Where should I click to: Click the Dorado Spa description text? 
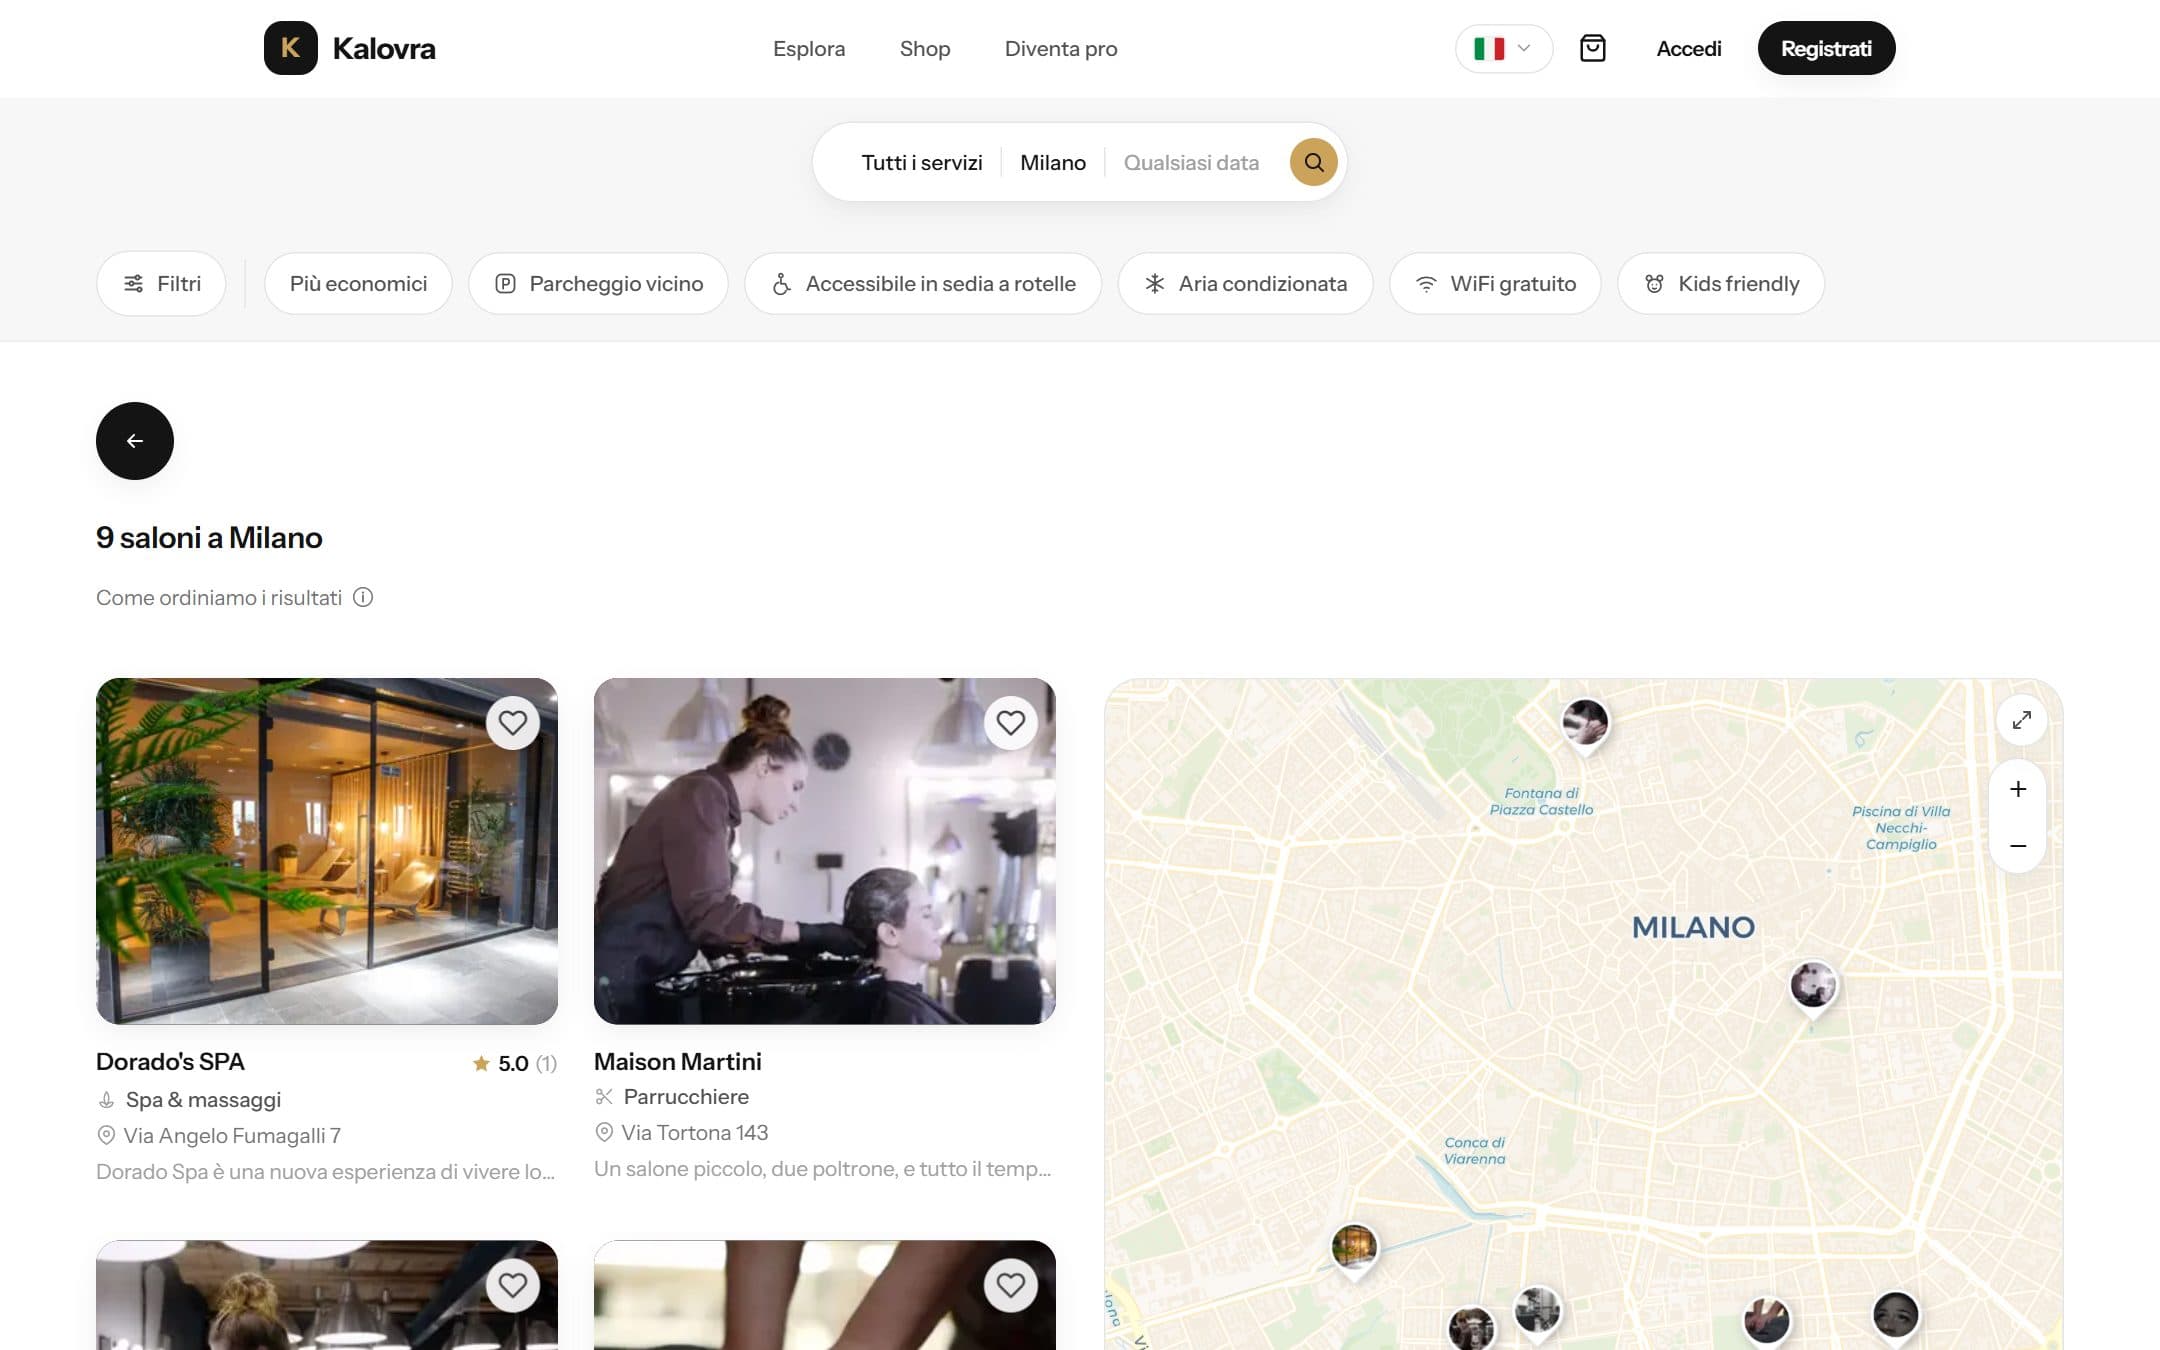click(x=325, y=1171)
